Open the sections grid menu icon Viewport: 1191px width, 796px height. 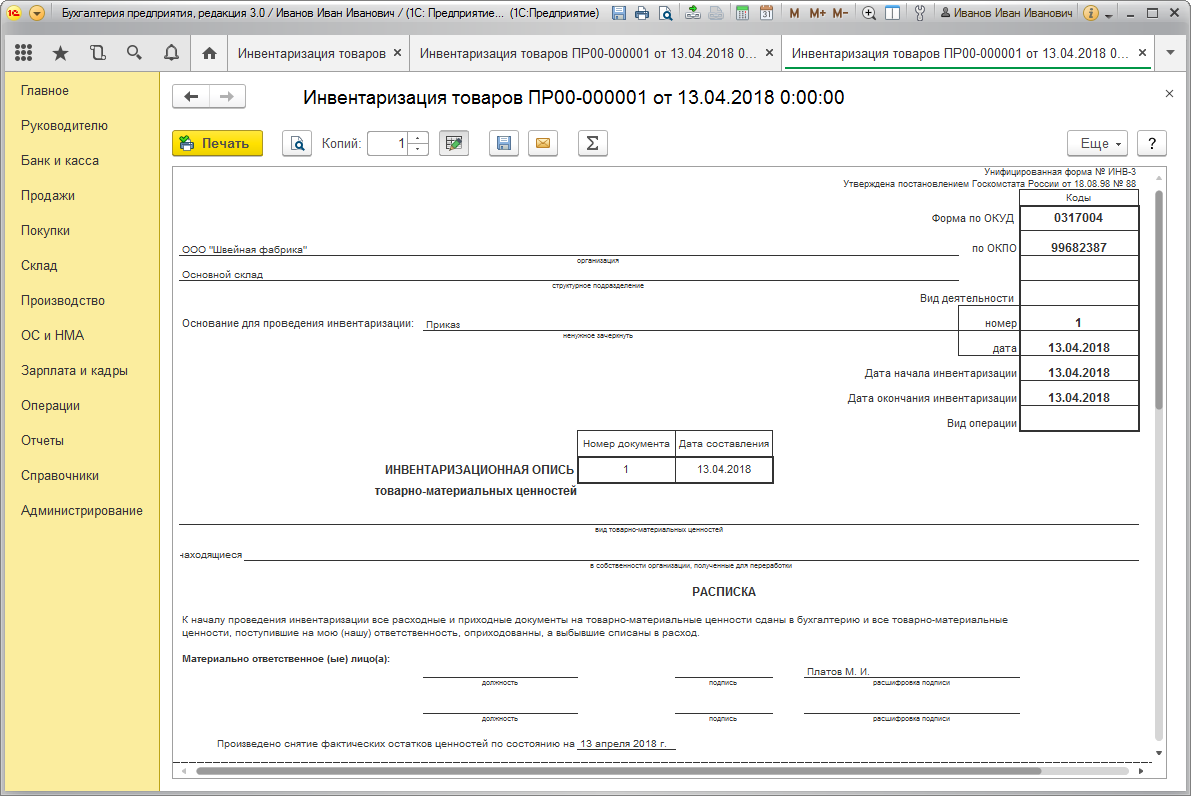click(23, 53)
